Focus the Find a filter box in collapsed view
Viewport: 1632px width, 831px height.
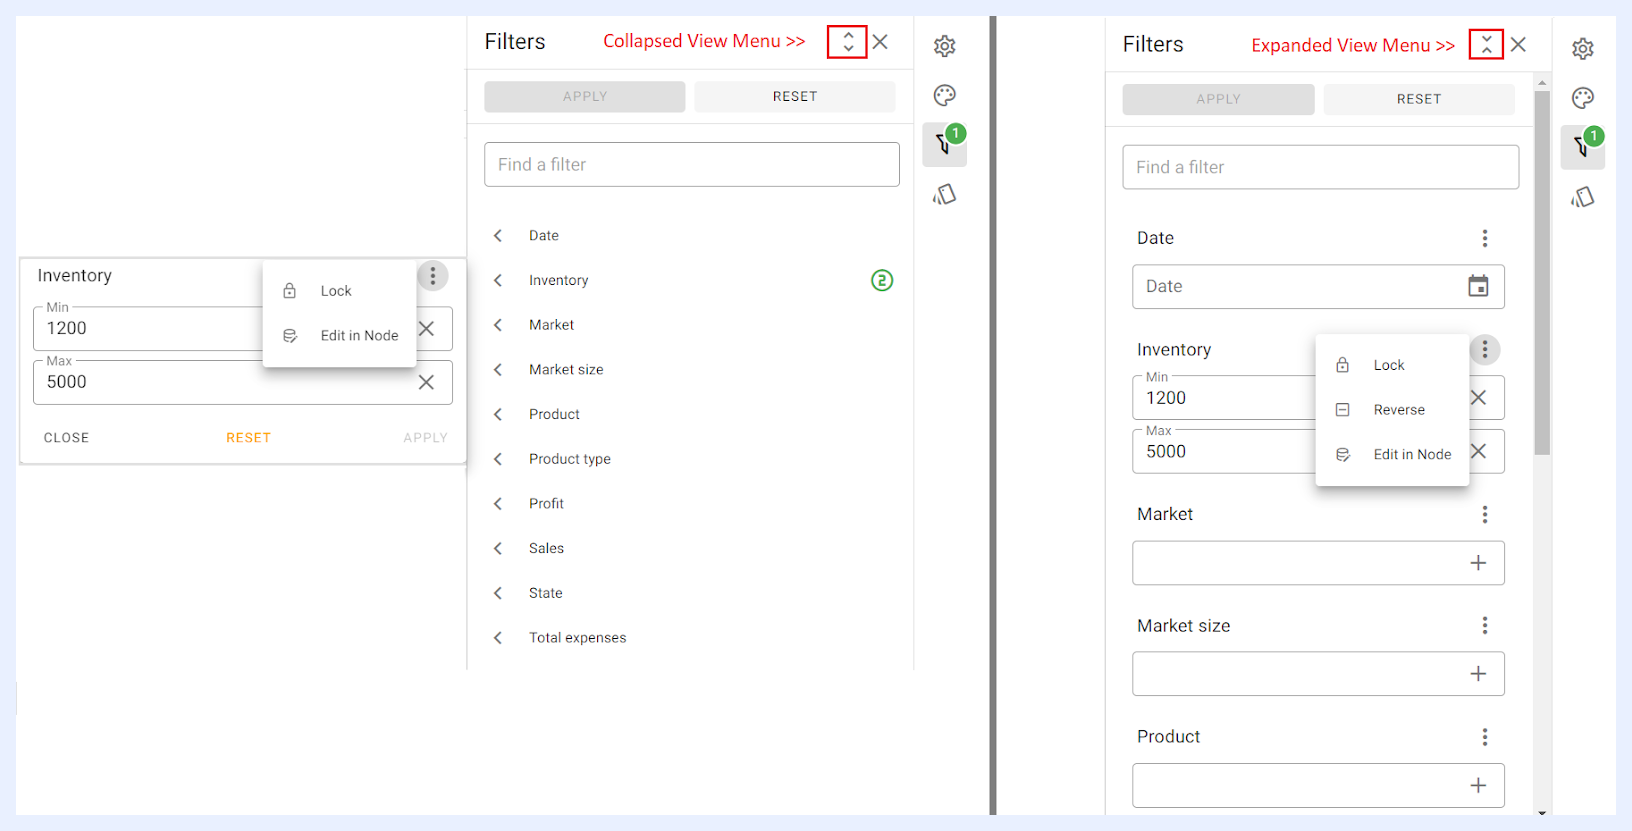click(692, 164)
